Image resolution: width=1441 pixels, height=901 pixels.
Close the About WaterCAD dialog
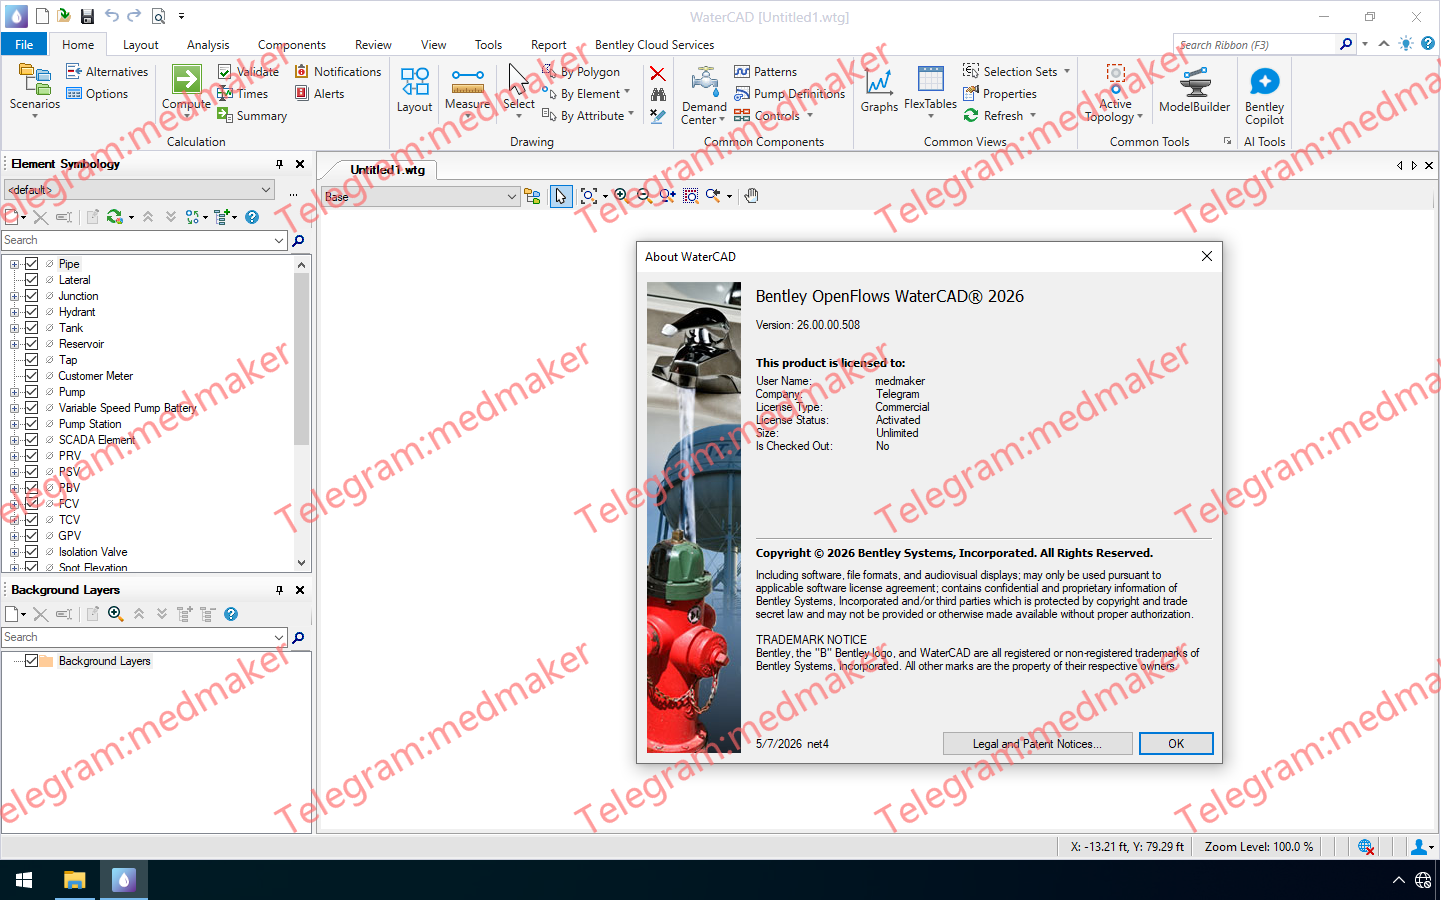tap(1206, 257)
